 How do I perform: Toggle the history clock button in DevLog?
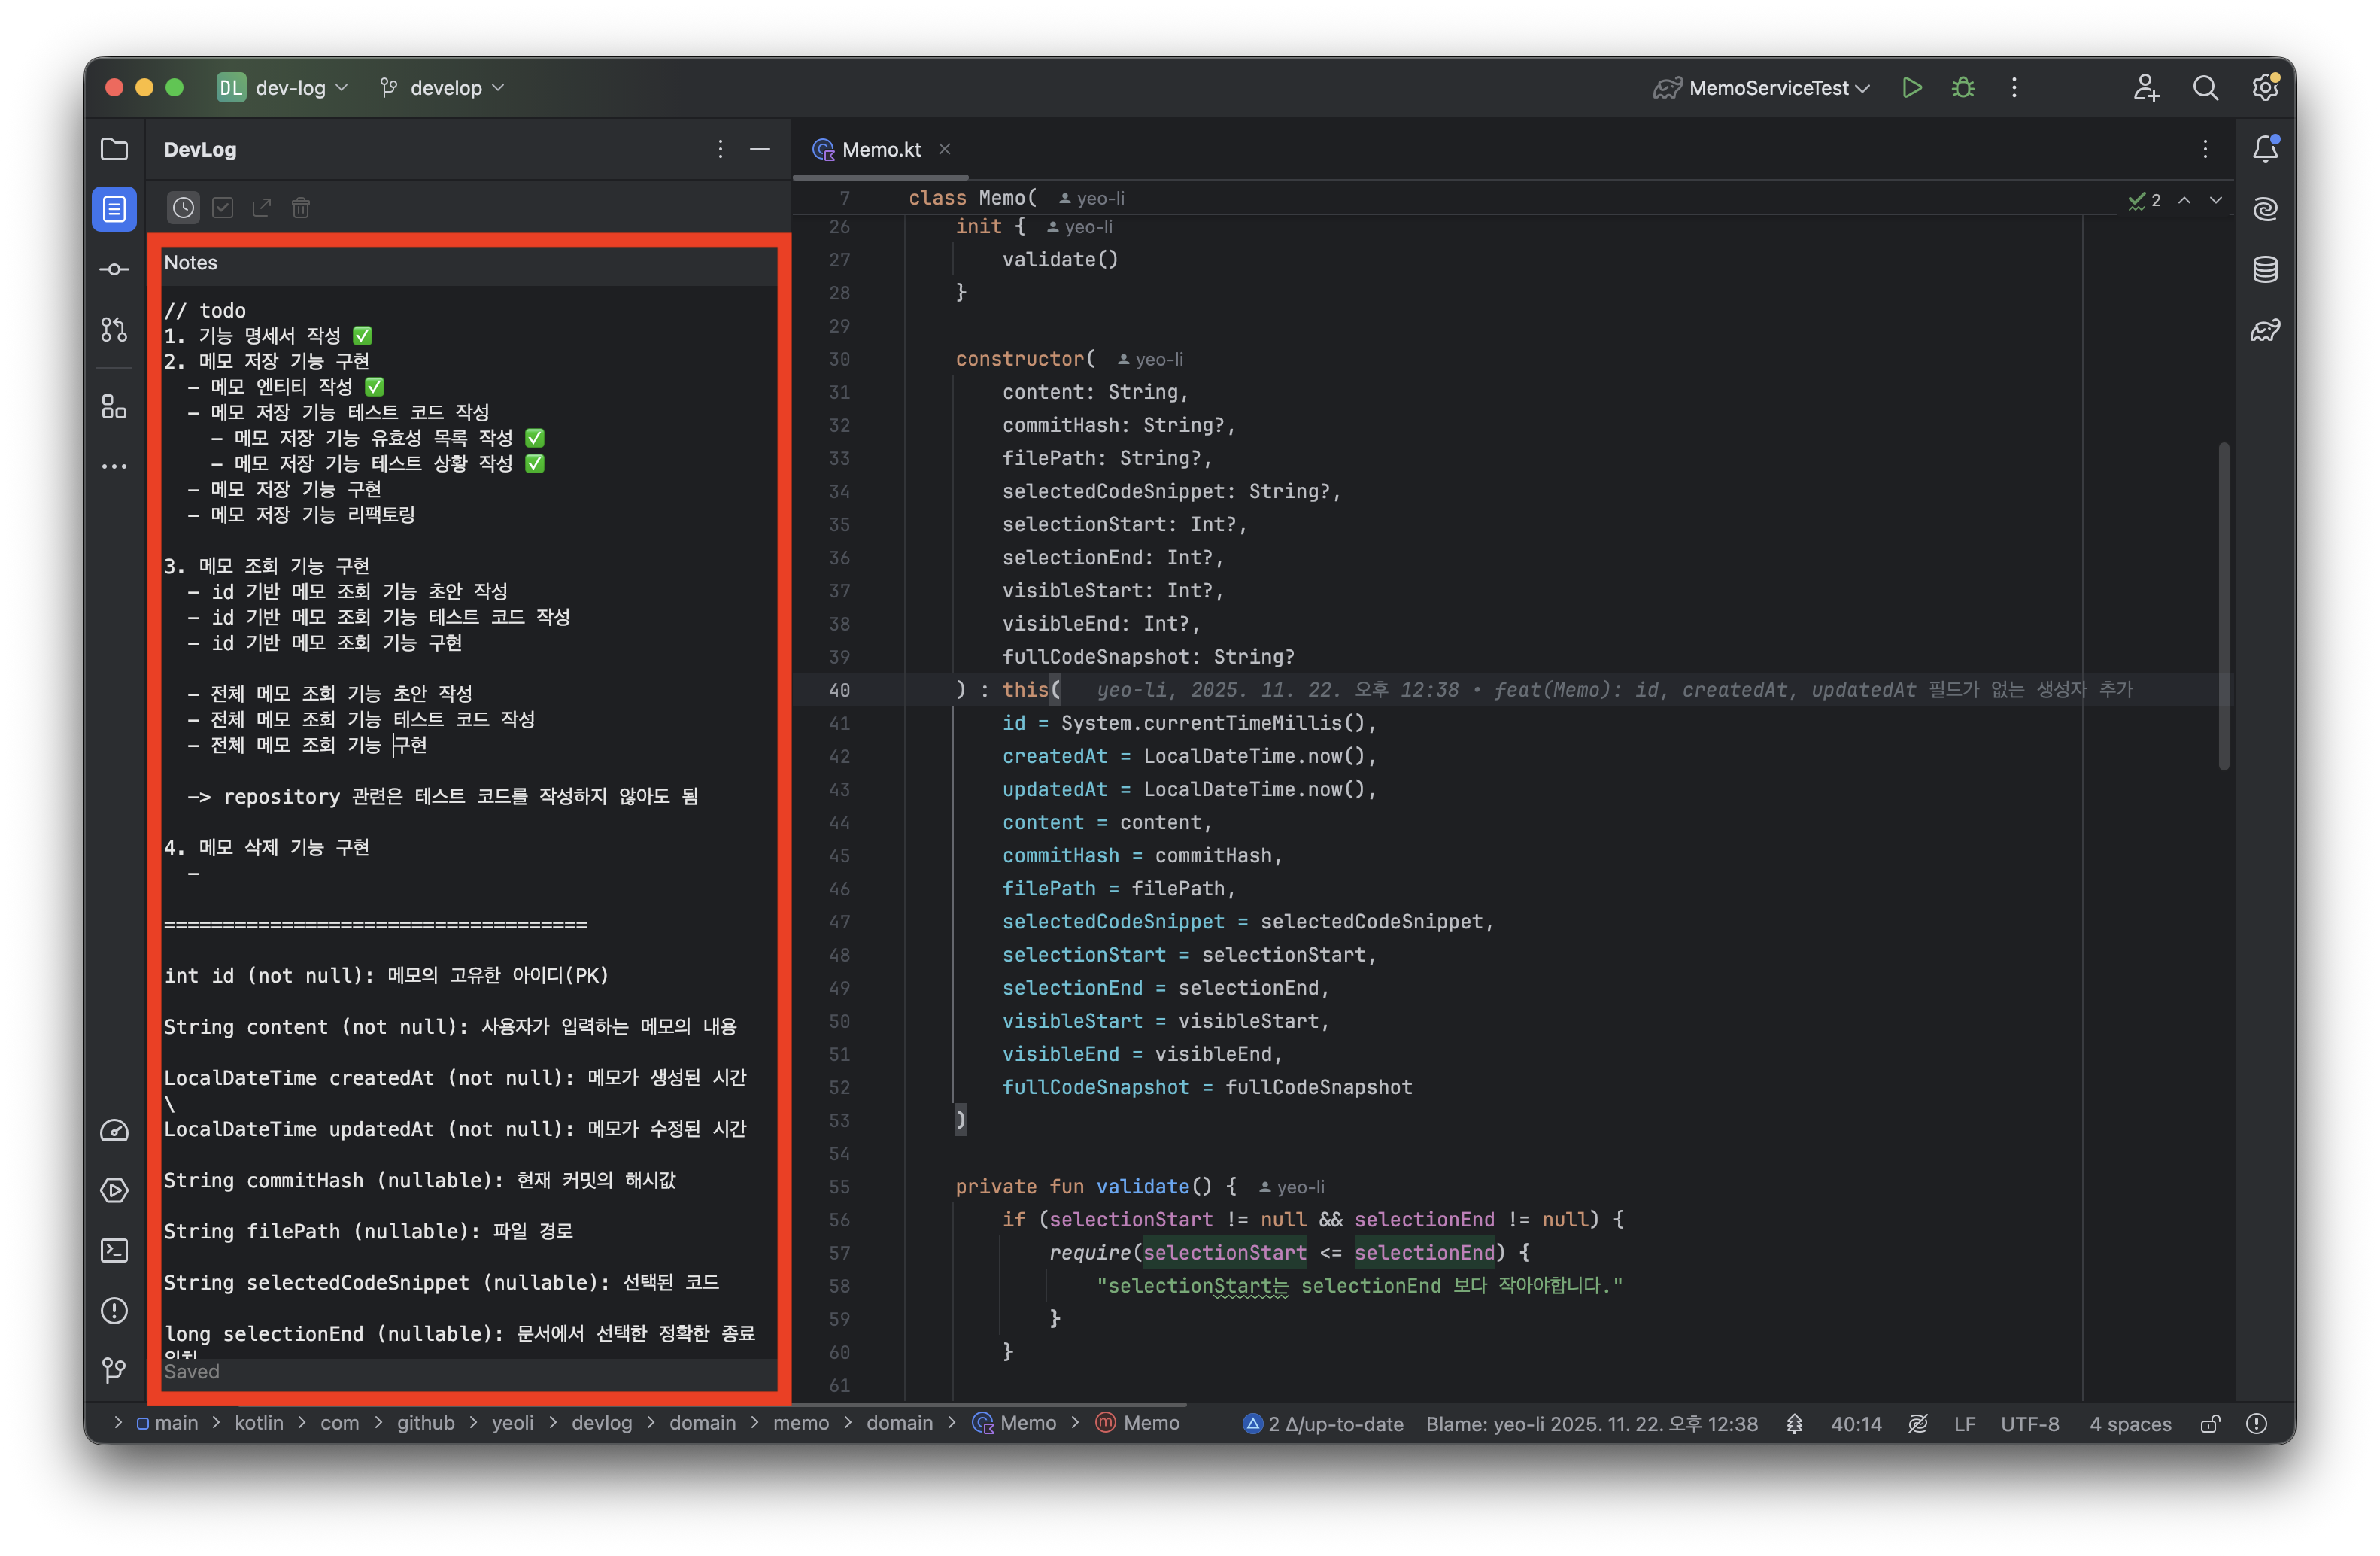click(x=183, y=207)
